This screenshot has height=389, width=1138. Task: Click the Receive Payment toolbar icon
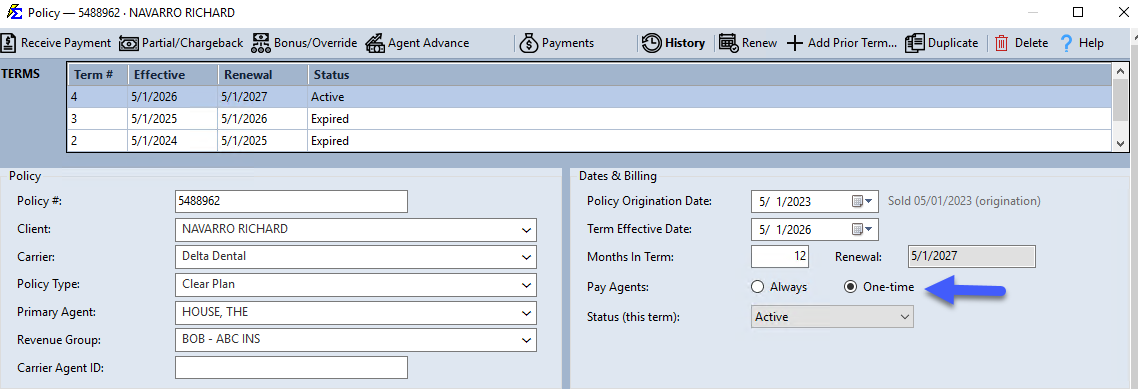pyautogui.click(x=9, y=43)
